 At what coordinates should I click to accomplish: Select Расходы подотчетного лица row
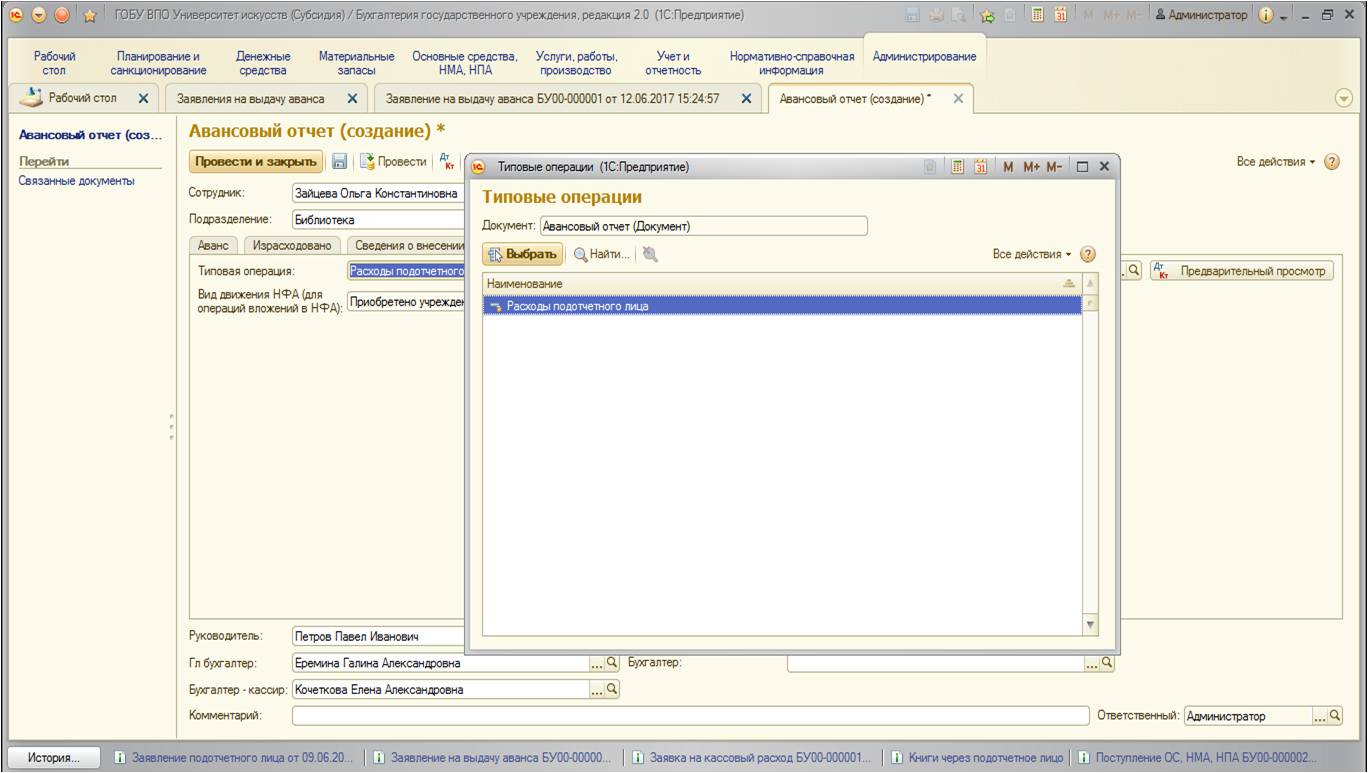click(x=782, y=306)
